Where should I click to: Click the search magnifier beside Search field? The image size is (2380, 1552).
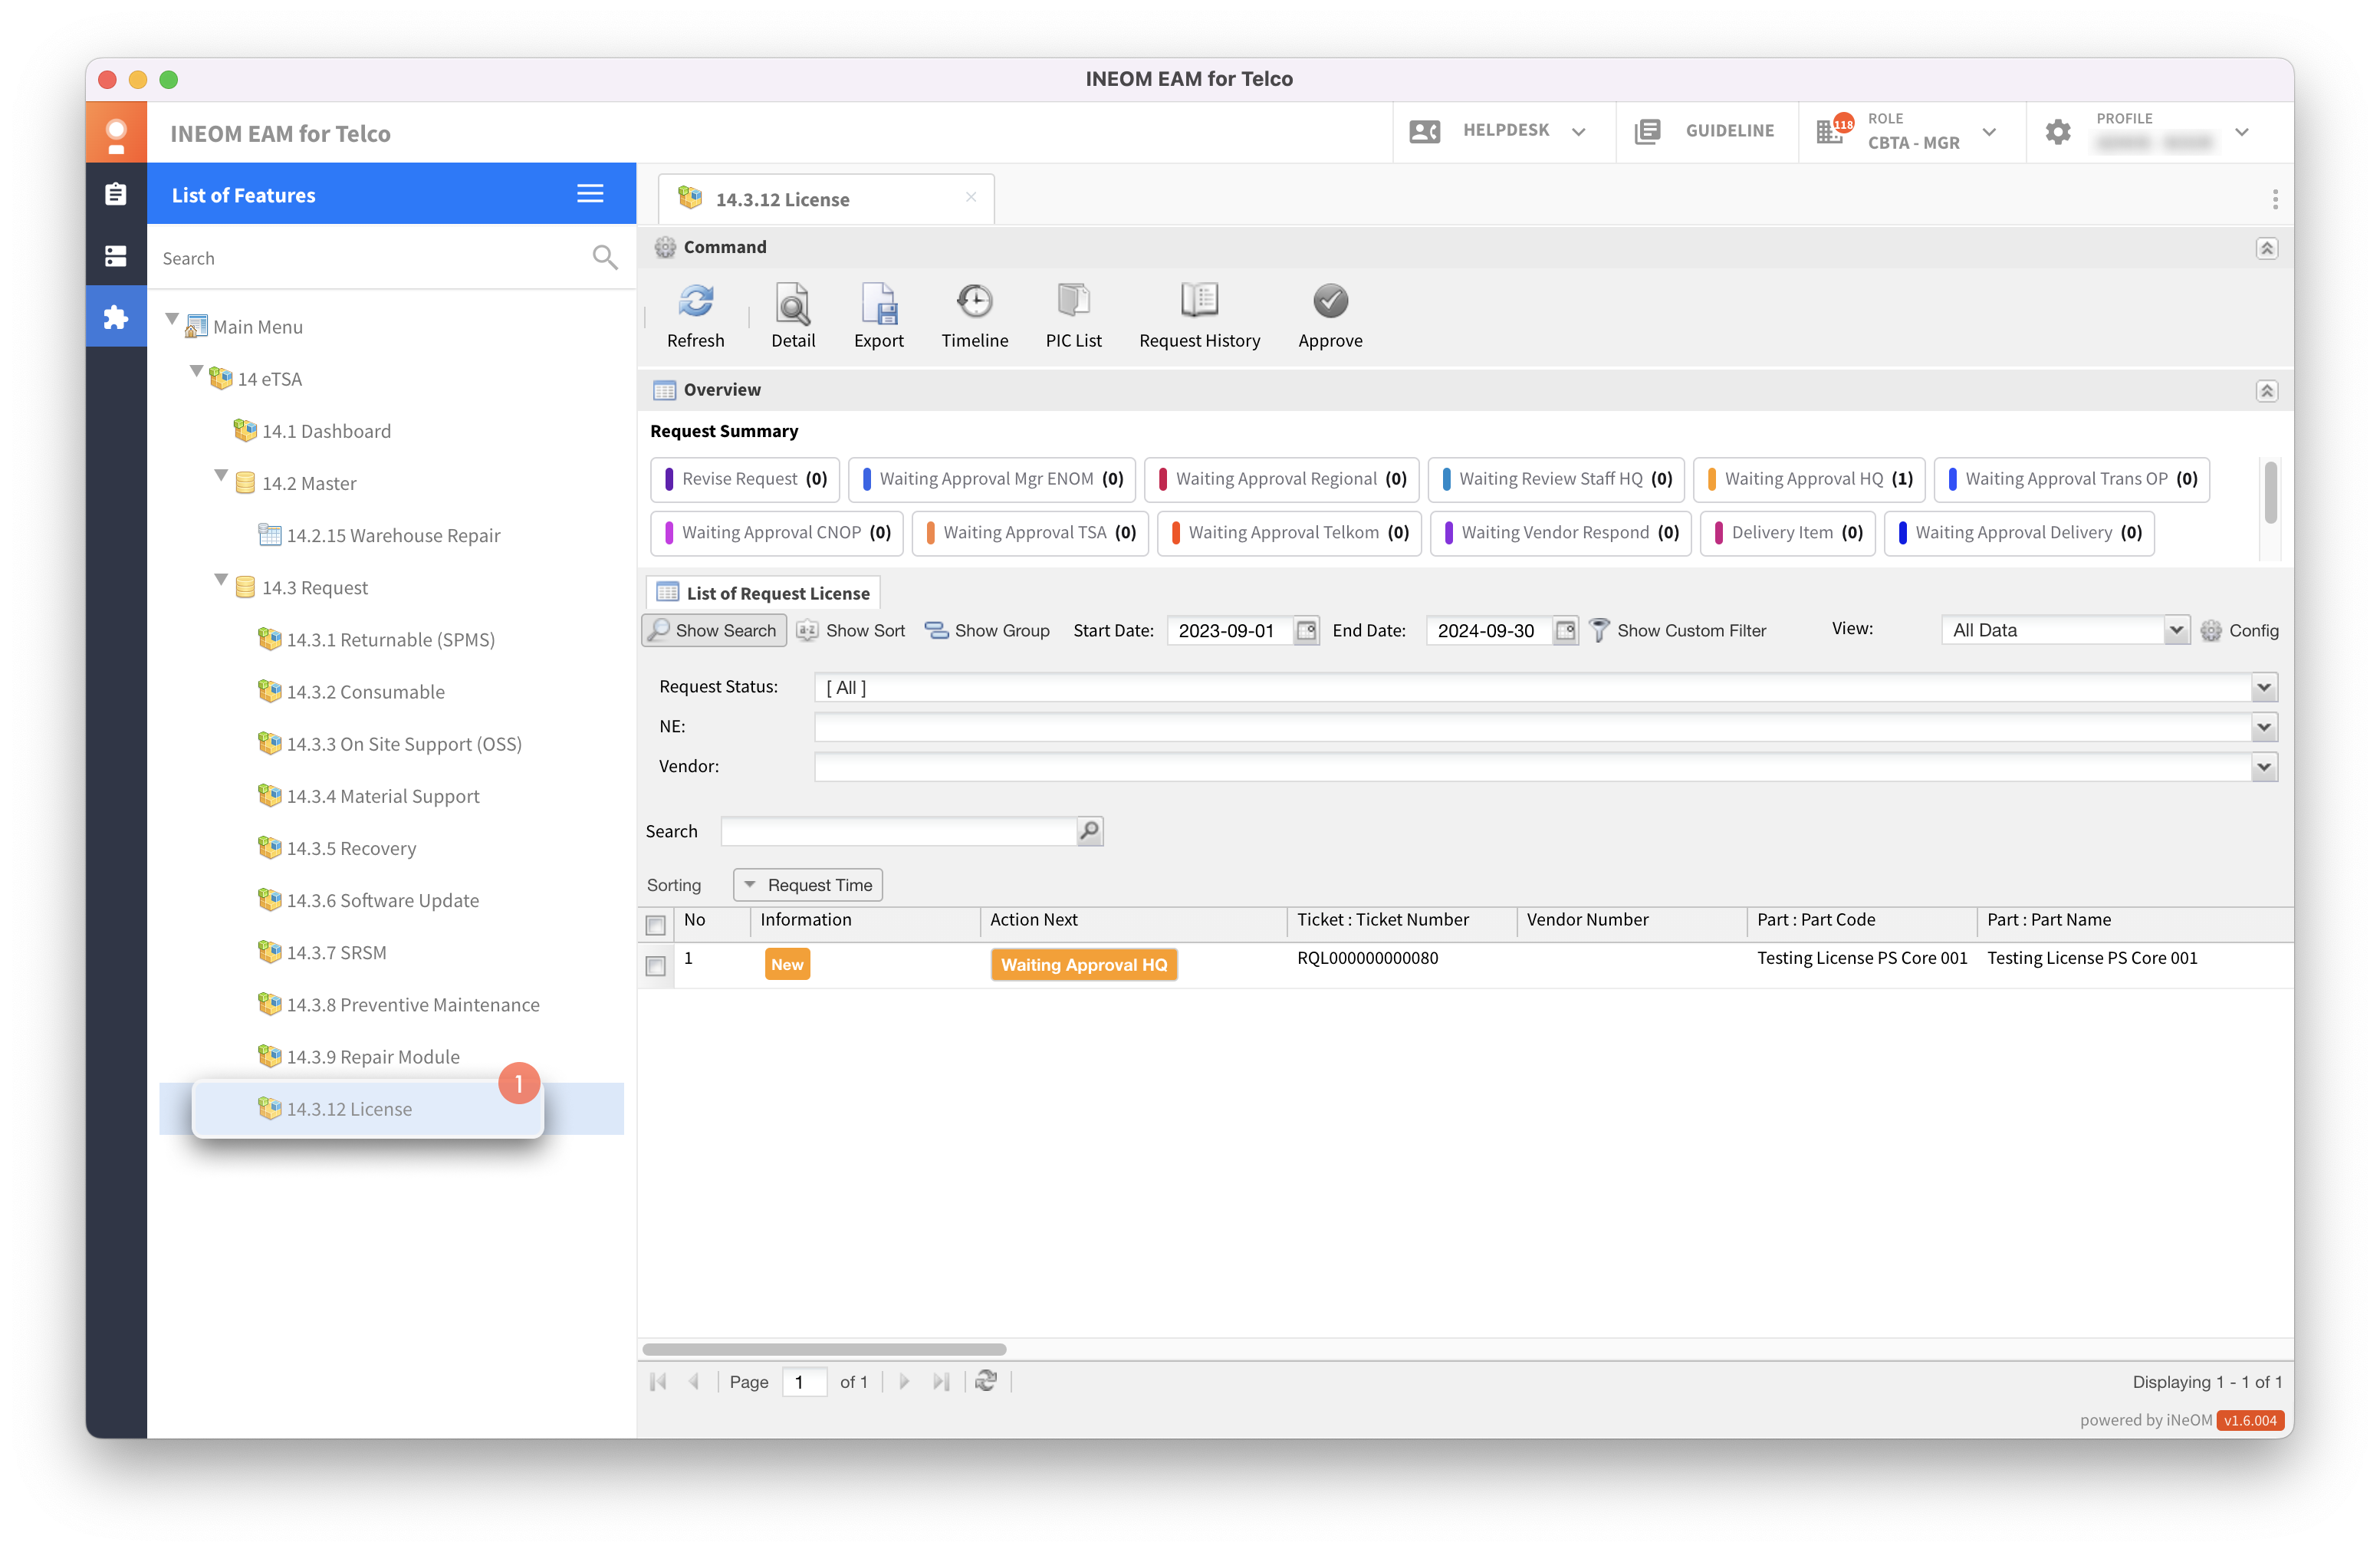1089,830
